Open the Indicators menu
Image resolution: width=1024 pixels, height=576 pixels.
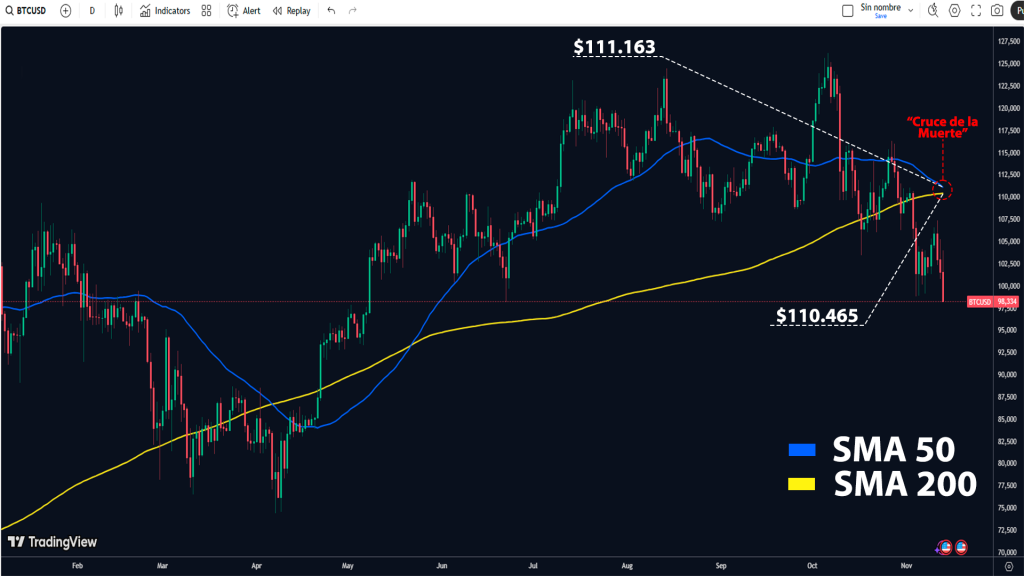[165, 11]
